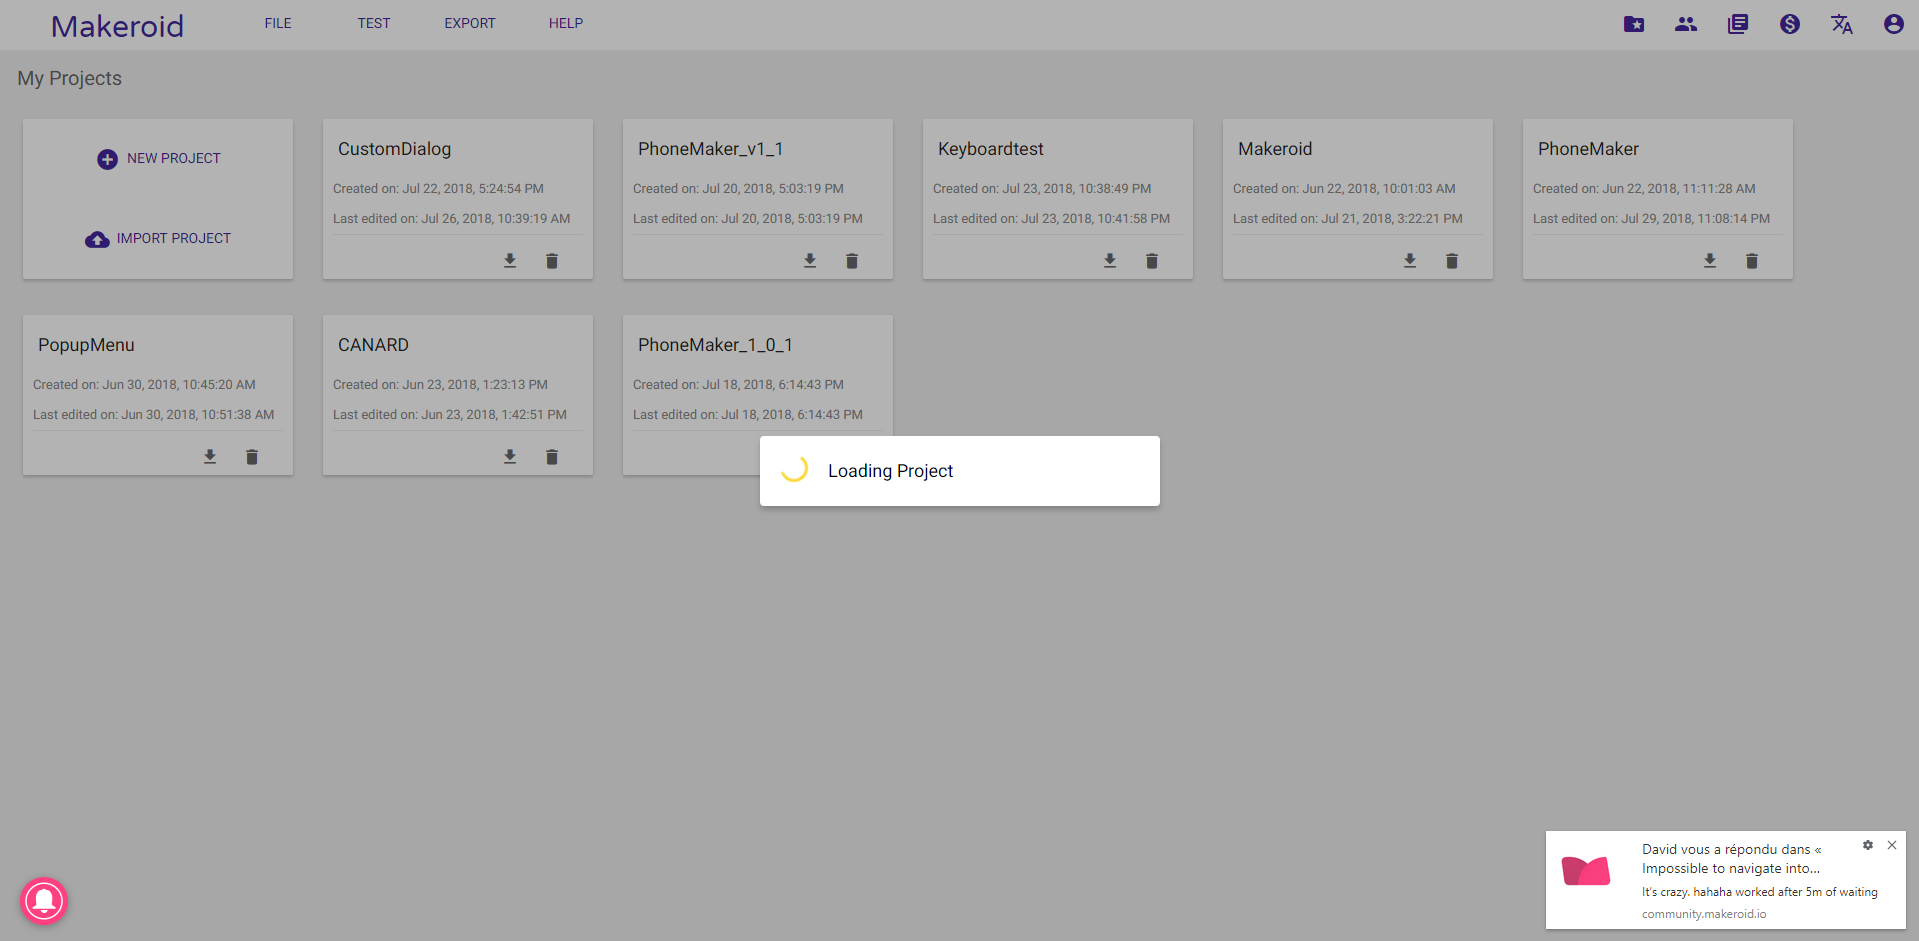Download the CustomDialog project
1919x941 pixels.
510,261
